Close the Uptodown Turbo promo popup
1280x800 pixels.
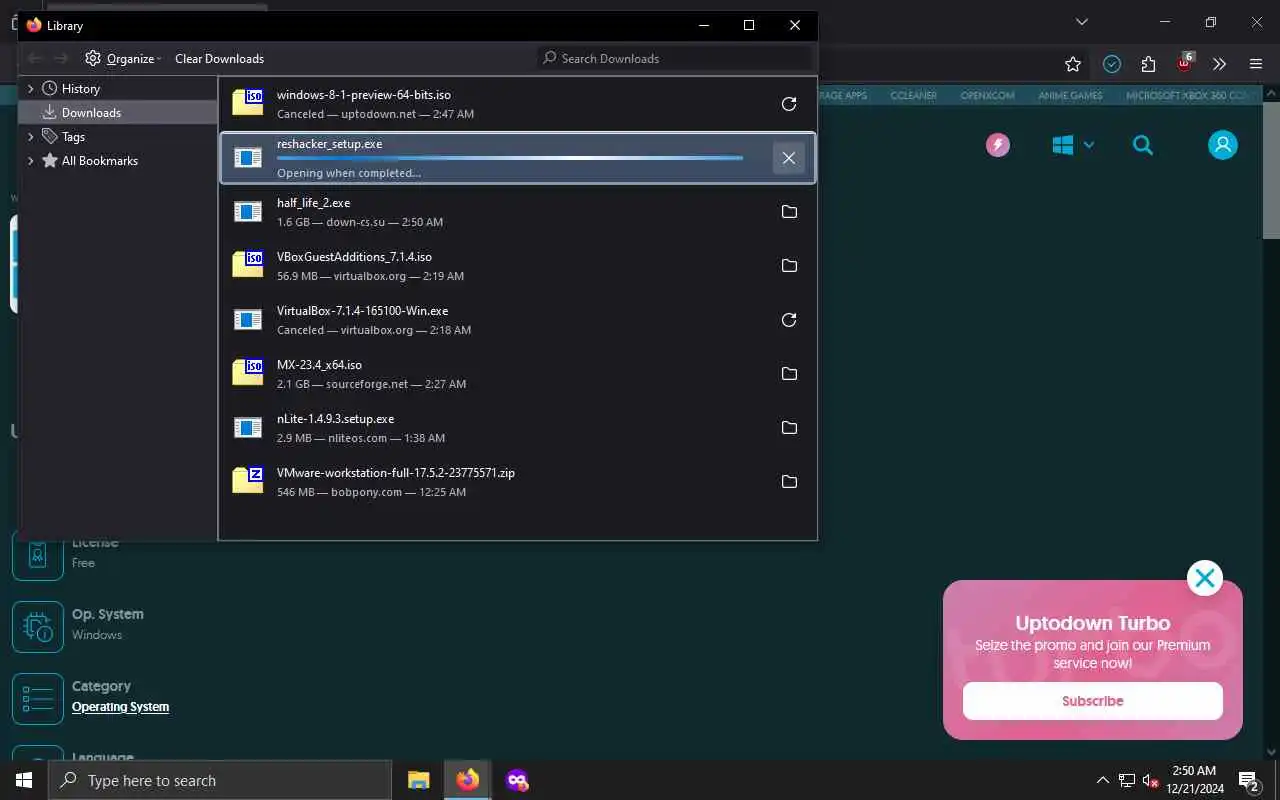pyautogui.click(x=1205, y=578)
